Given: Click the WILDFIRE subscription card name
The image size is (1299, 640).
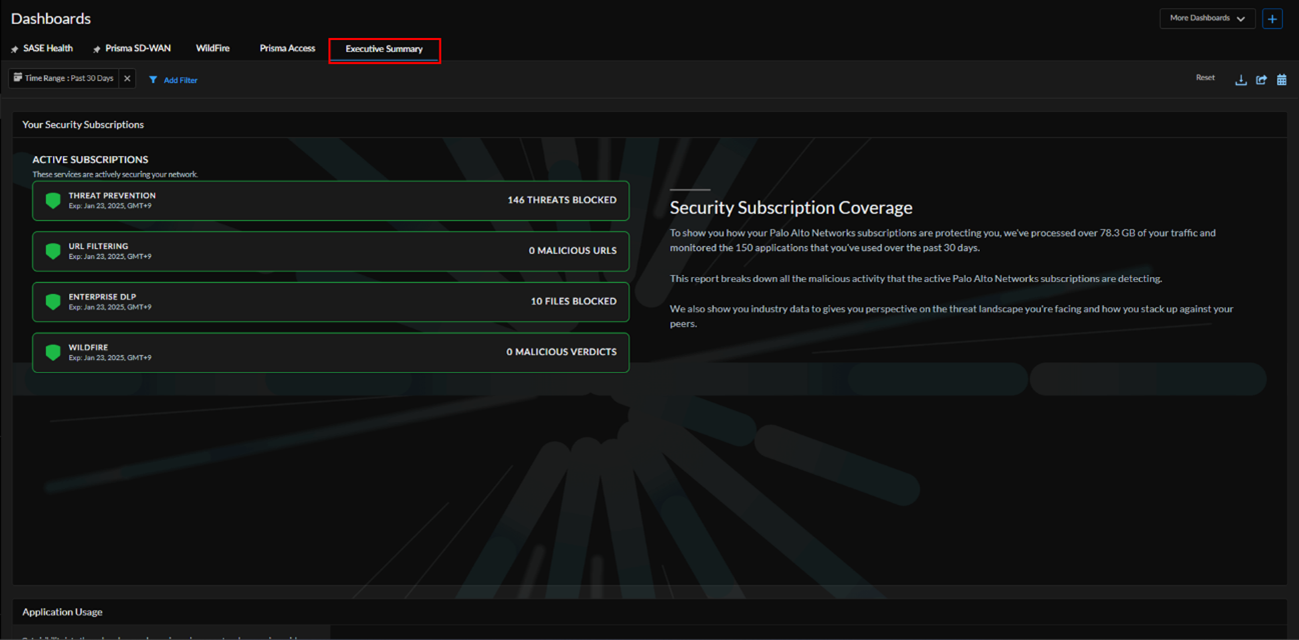Looking at the screenshot, I should click(88, 348).
